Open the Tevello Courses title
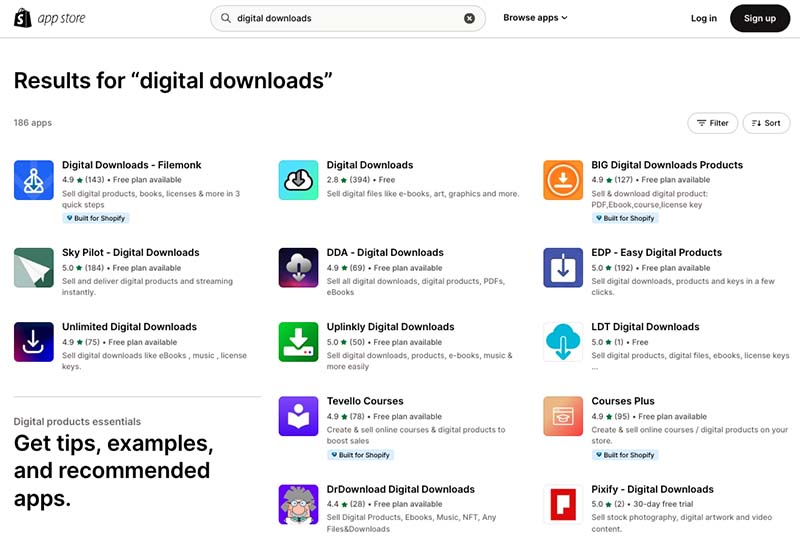The width and height of the screenshot is (800, 542). coord(365,401)
